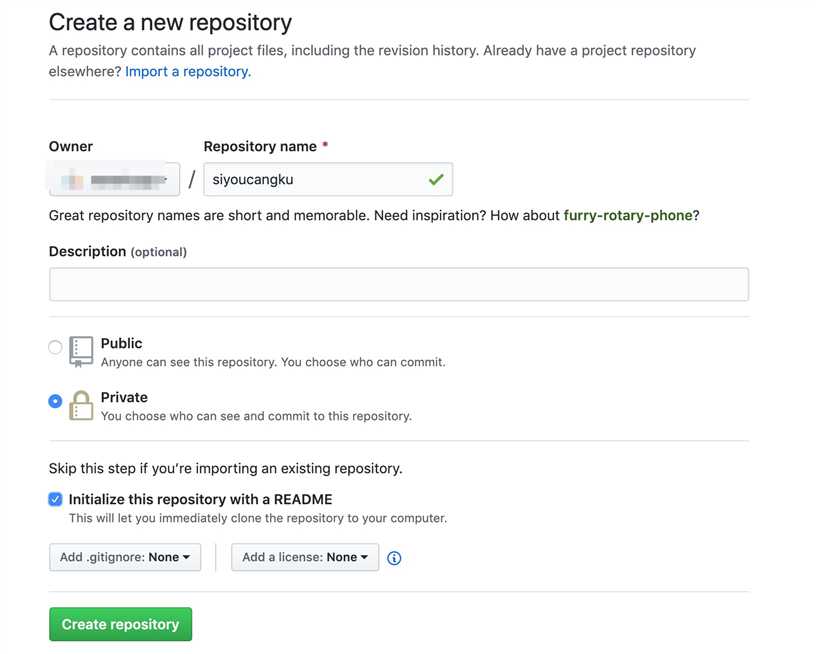
Task: Open the Add a license dropdown
Action: click(x=305, y=557)
